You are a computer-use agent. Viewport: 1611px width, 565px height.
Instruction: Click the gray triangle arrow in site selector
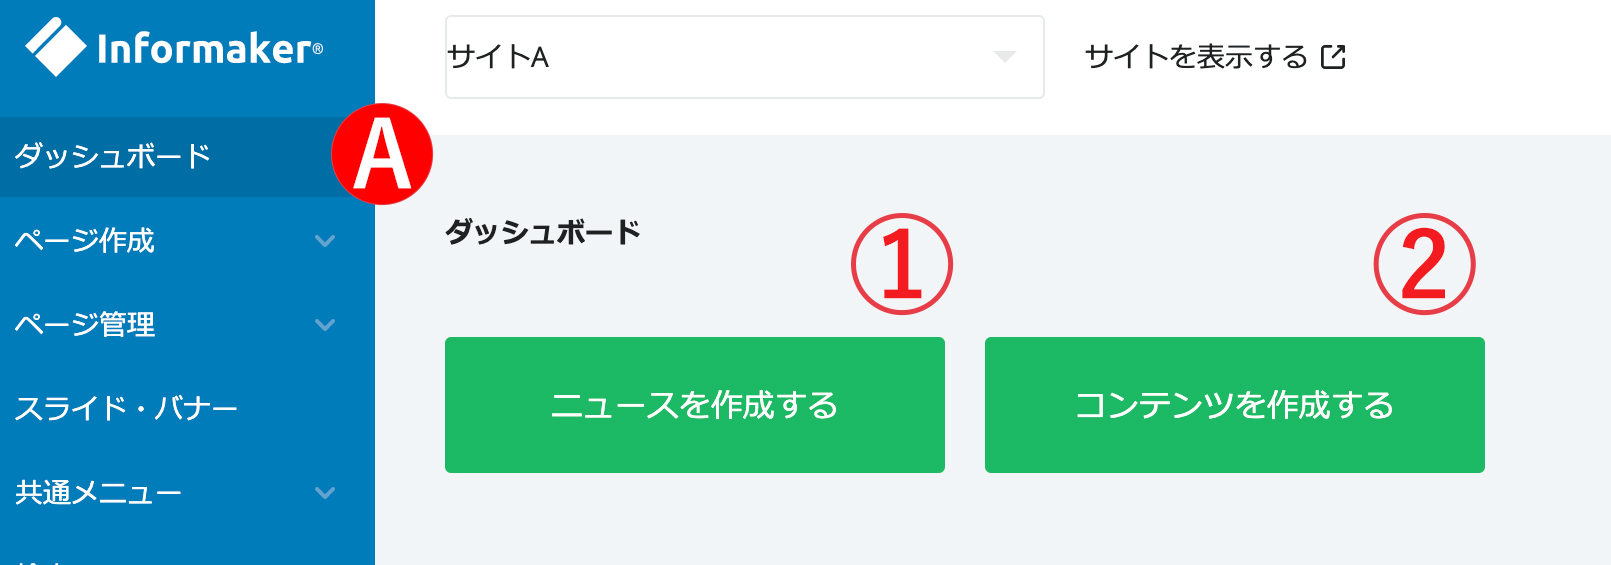[x=1005, y=57]
